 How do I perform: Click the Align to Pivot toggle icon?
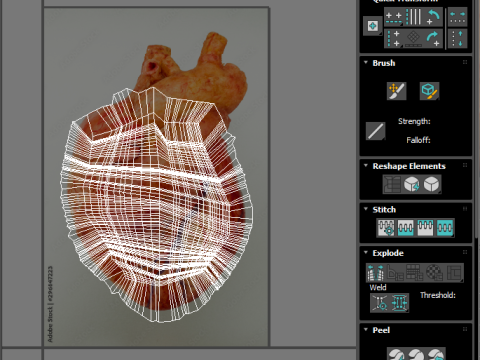[373, 26]
